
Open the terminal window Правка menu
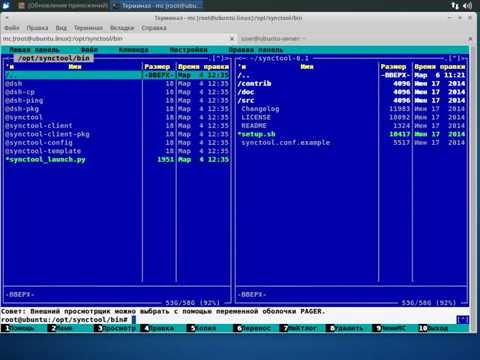37,28
